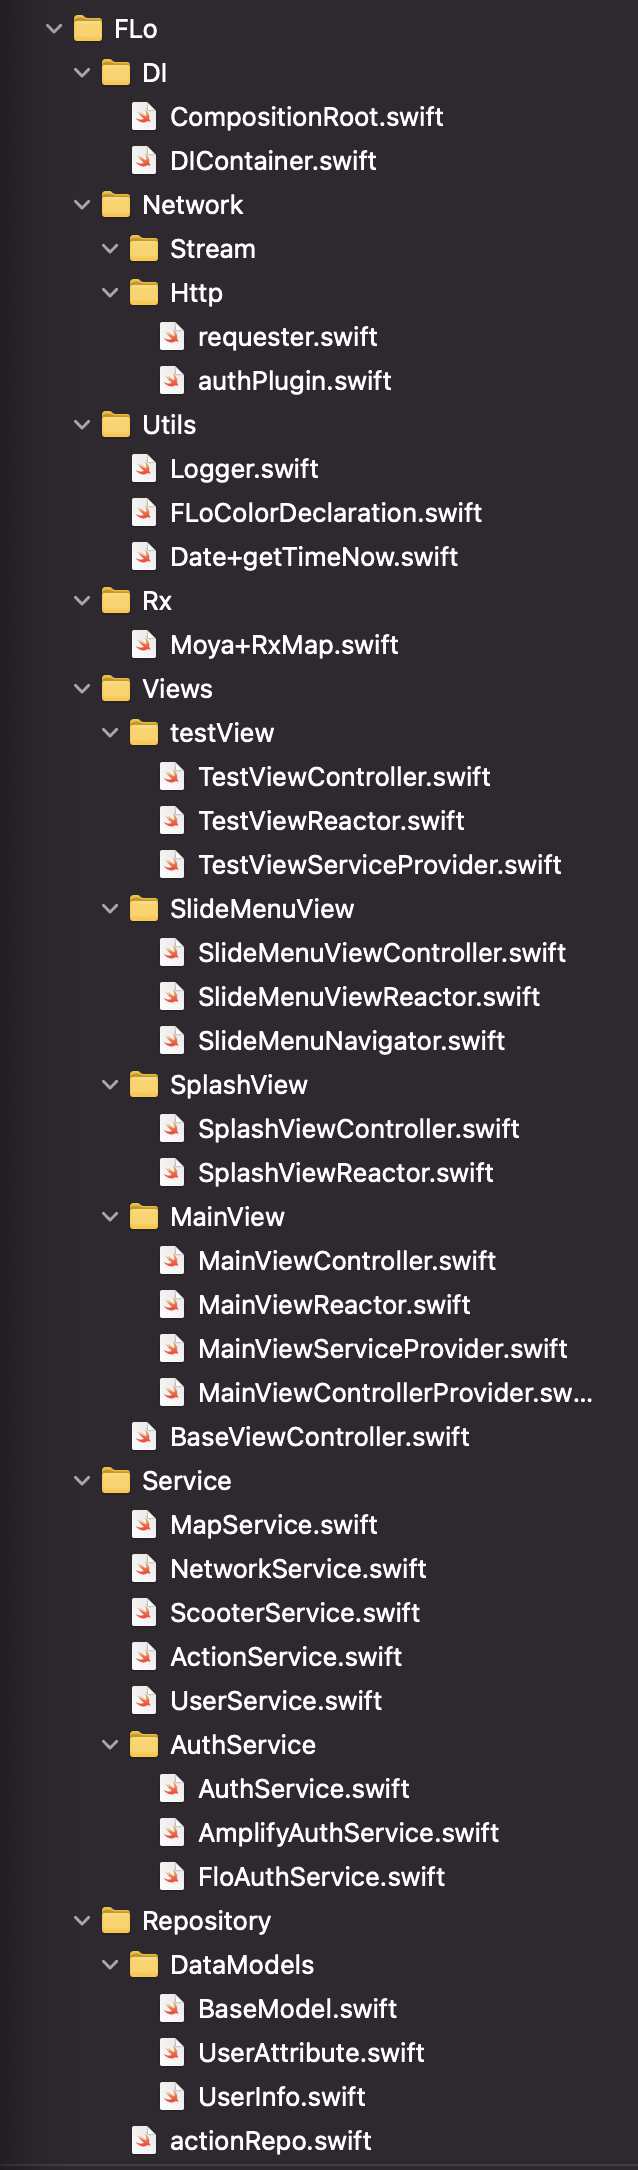
Task: Collapse the testView folder chevron
Action: tap(110, 733)
